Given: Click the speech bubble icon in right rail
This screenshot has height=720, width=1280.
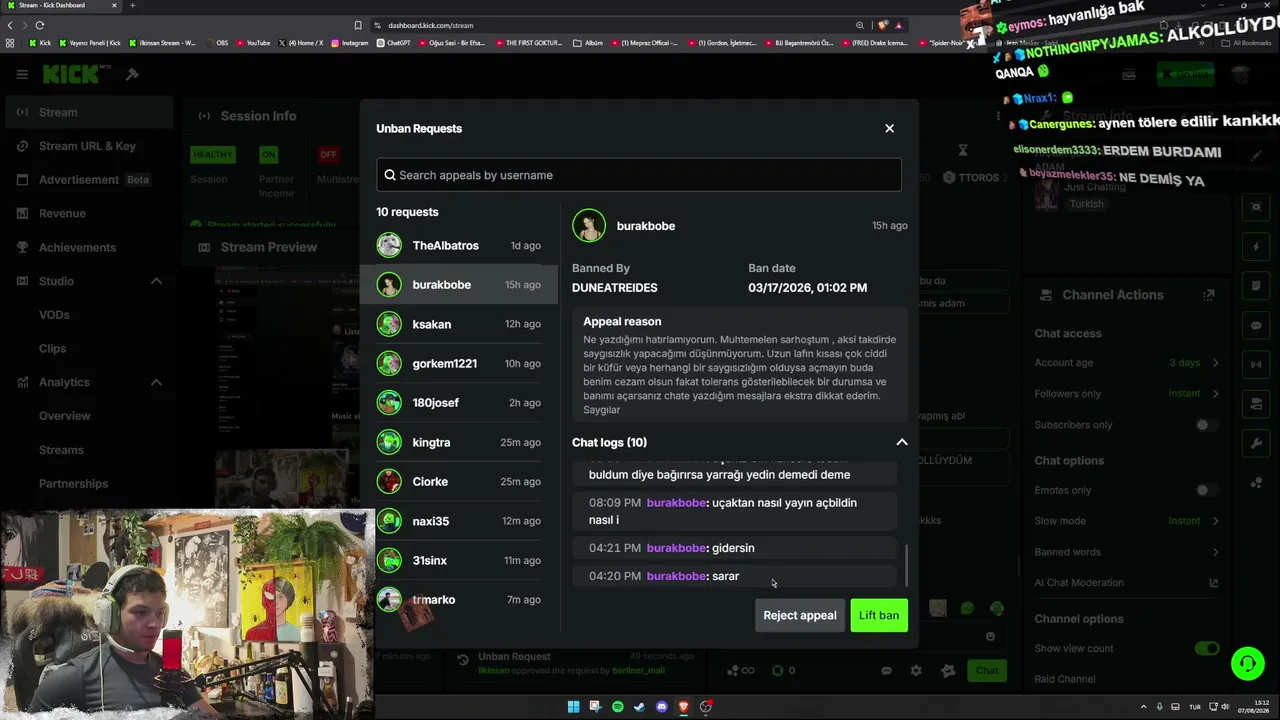Looking at the screenshot, I should pos(1257,326).
